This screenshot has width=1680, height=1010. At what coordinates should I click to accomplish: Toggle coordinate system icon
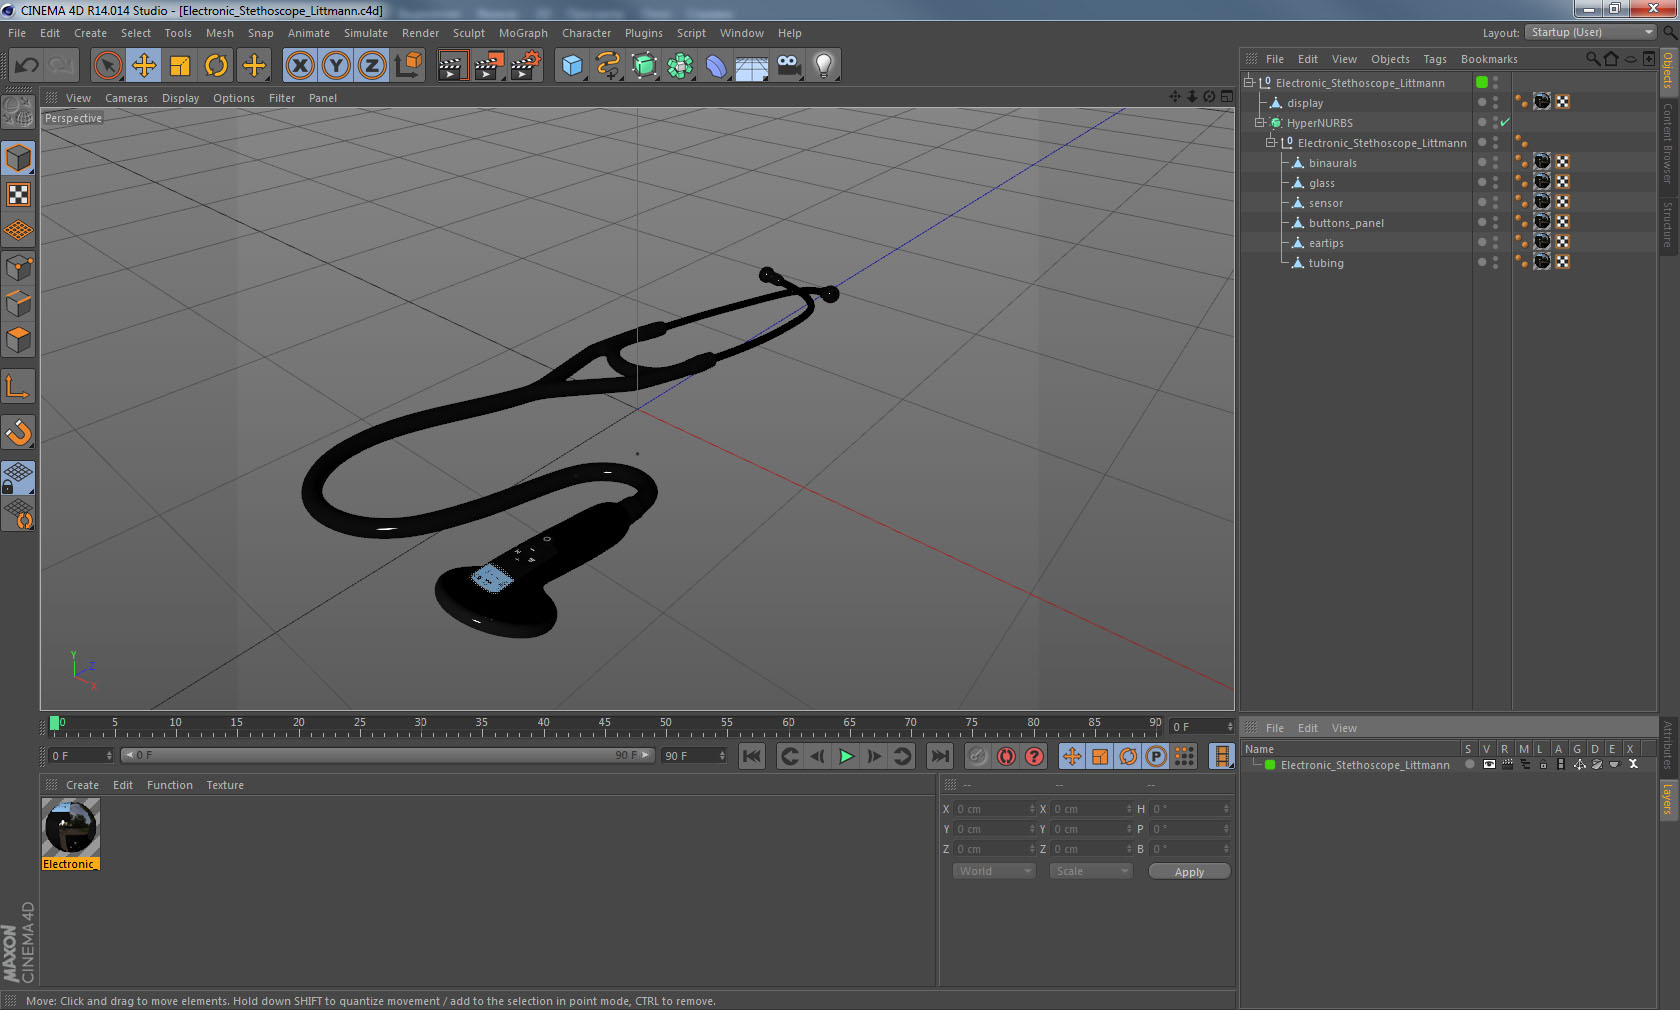(408, 66)
